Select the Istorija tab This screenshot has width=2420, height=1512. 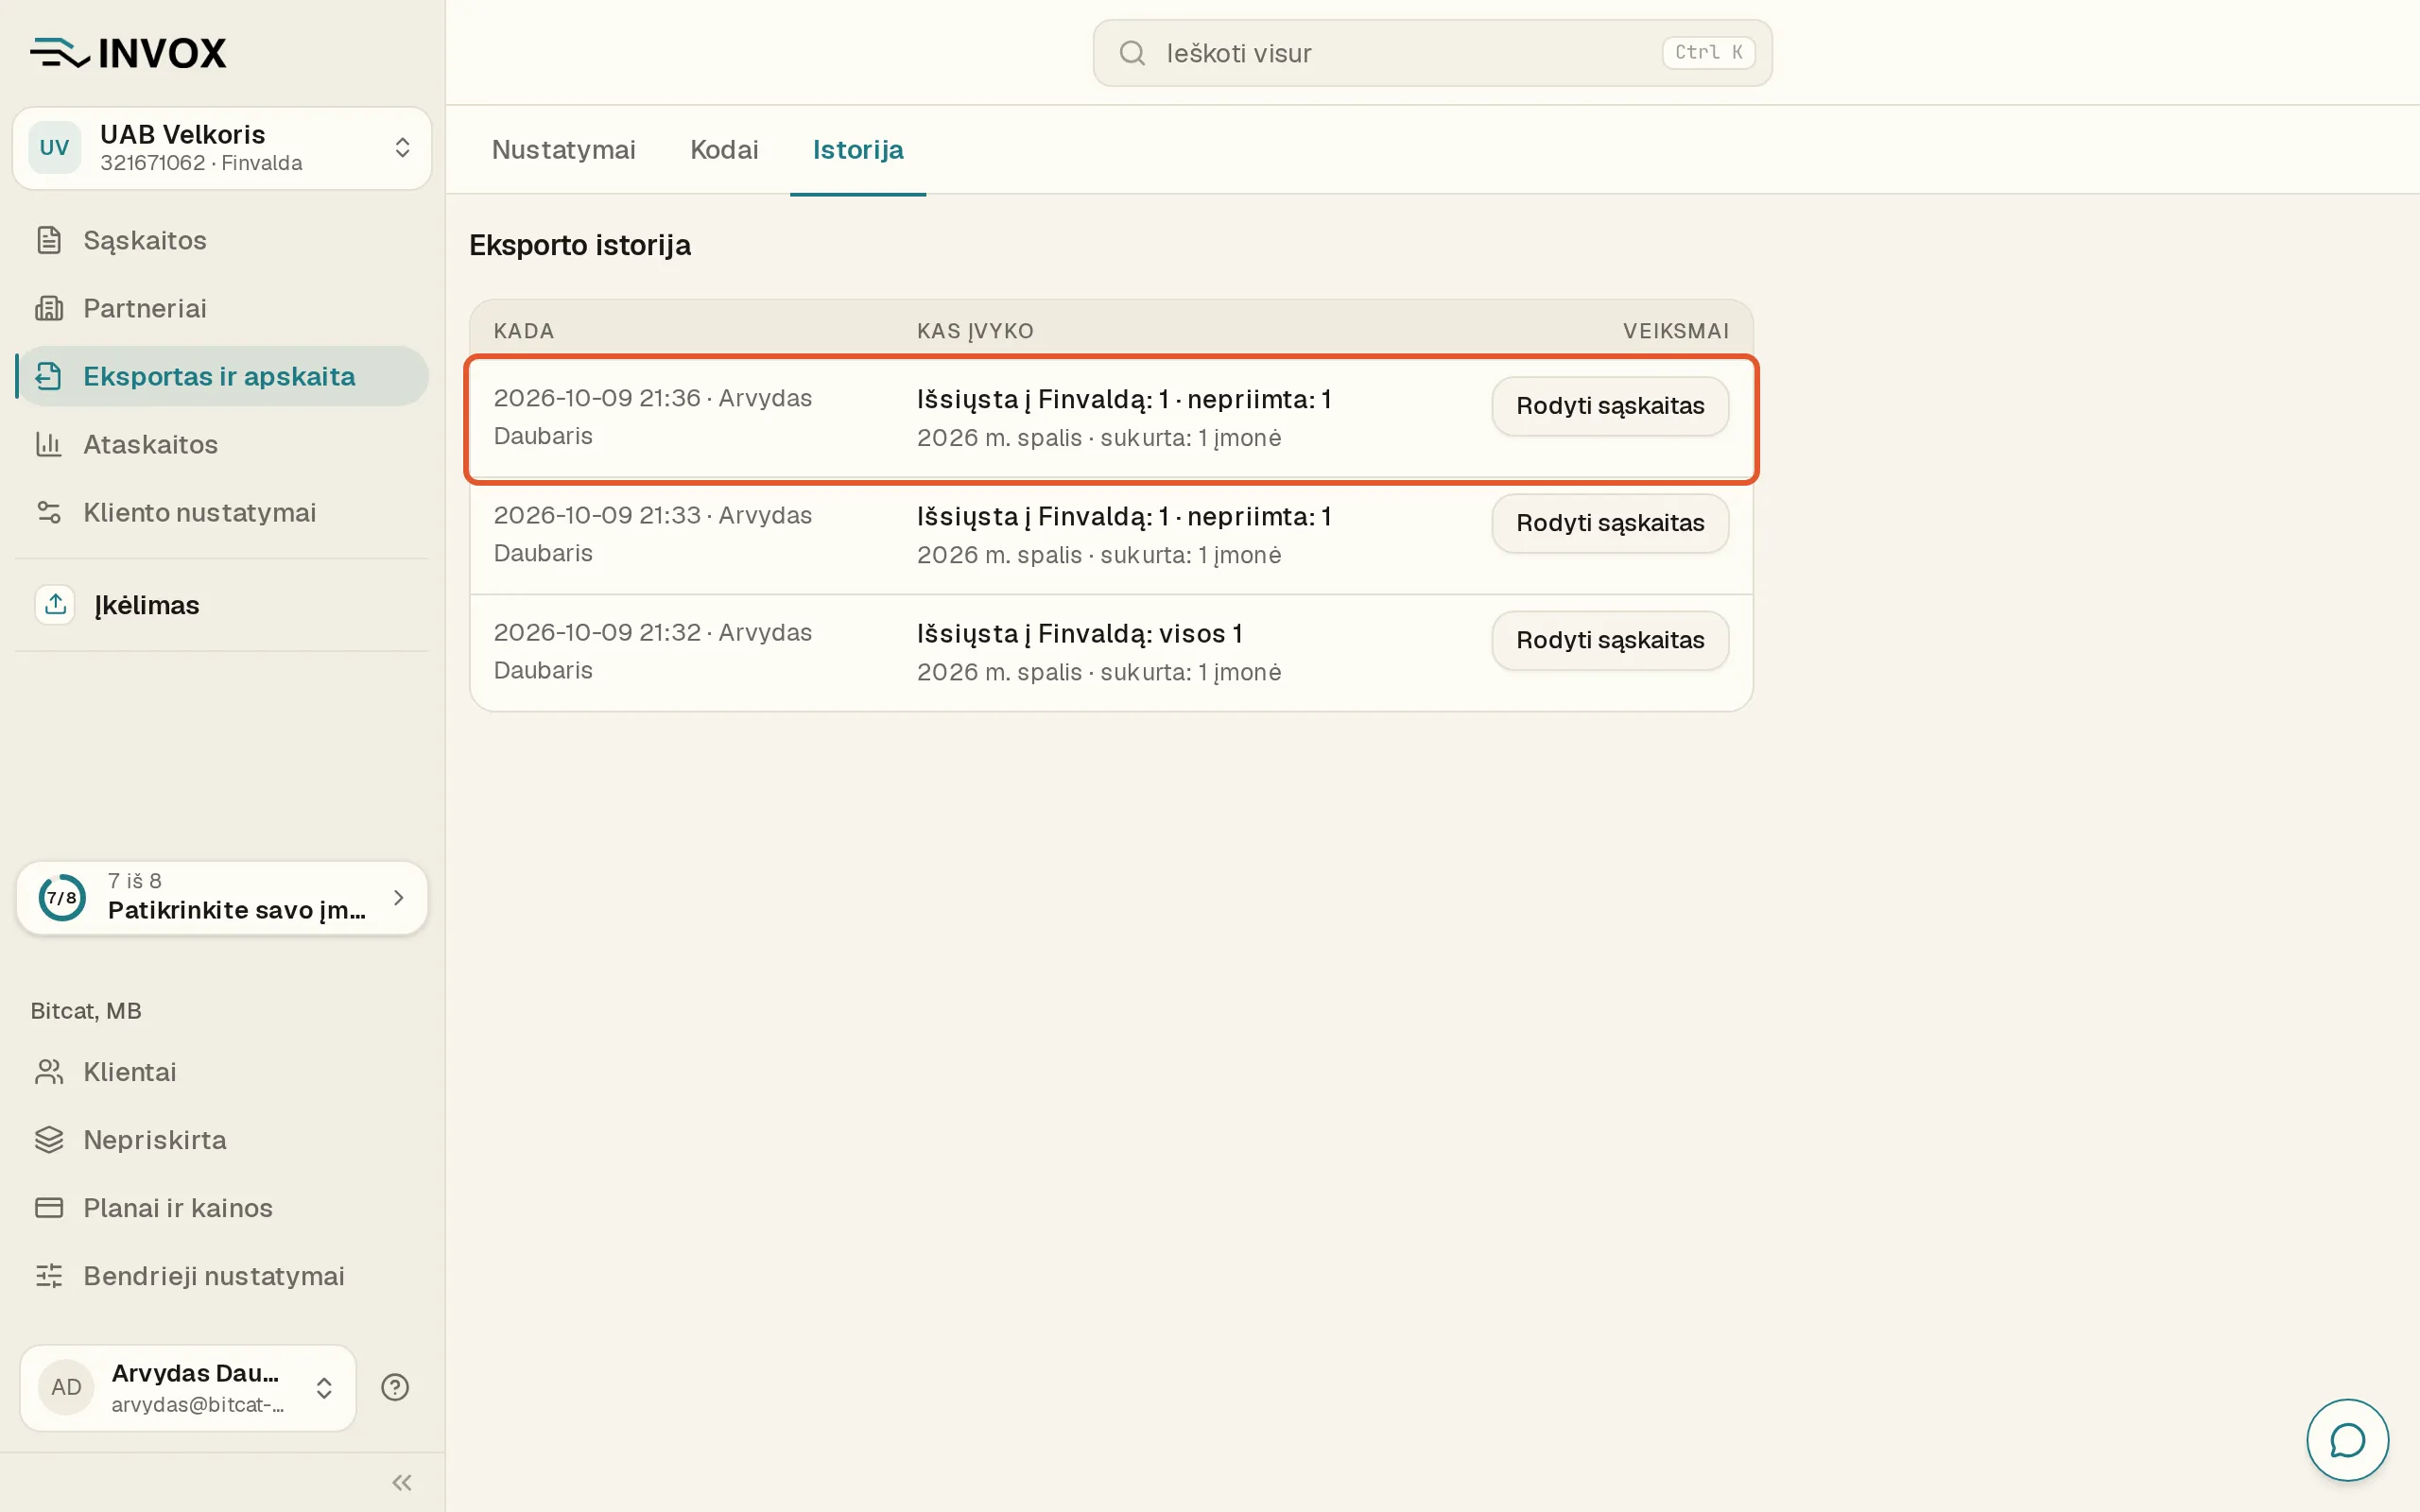858,150
